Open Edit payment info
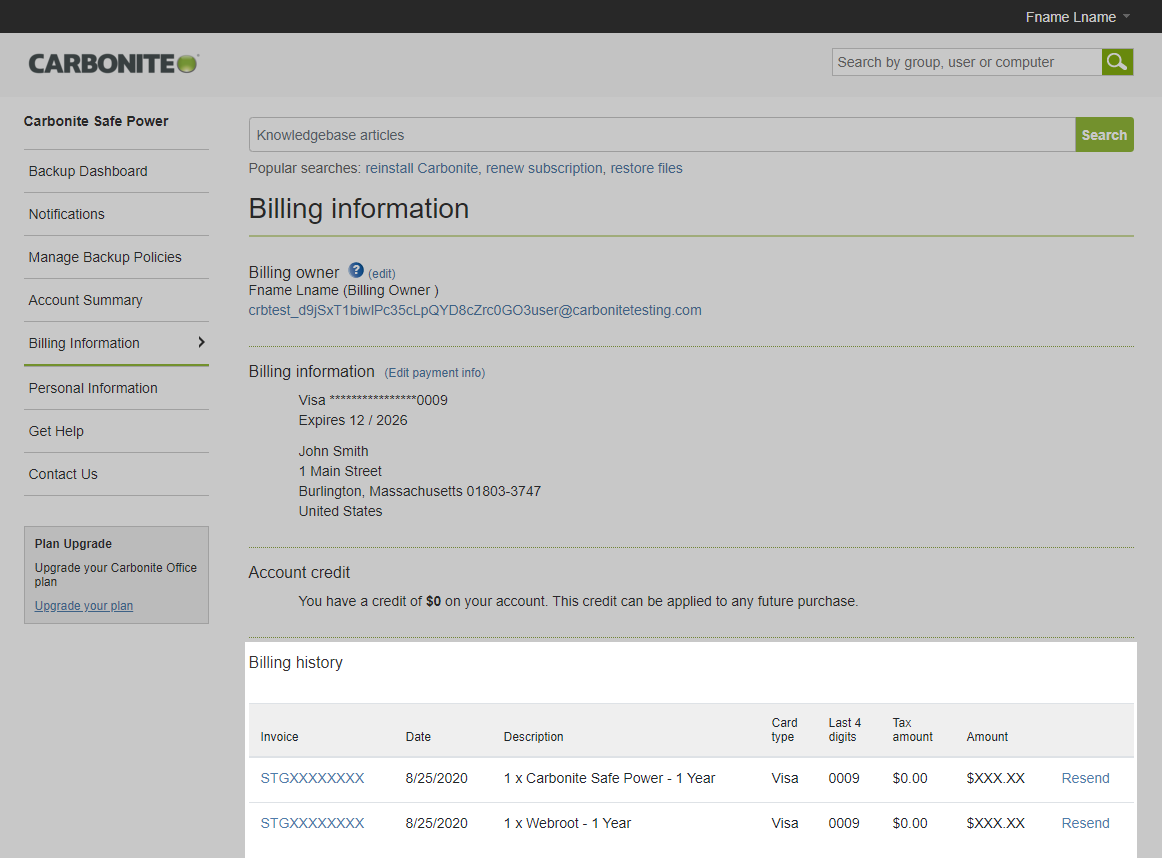This screenshot has width=1162, height=858. pyautogui.click(x=434, y=372)
